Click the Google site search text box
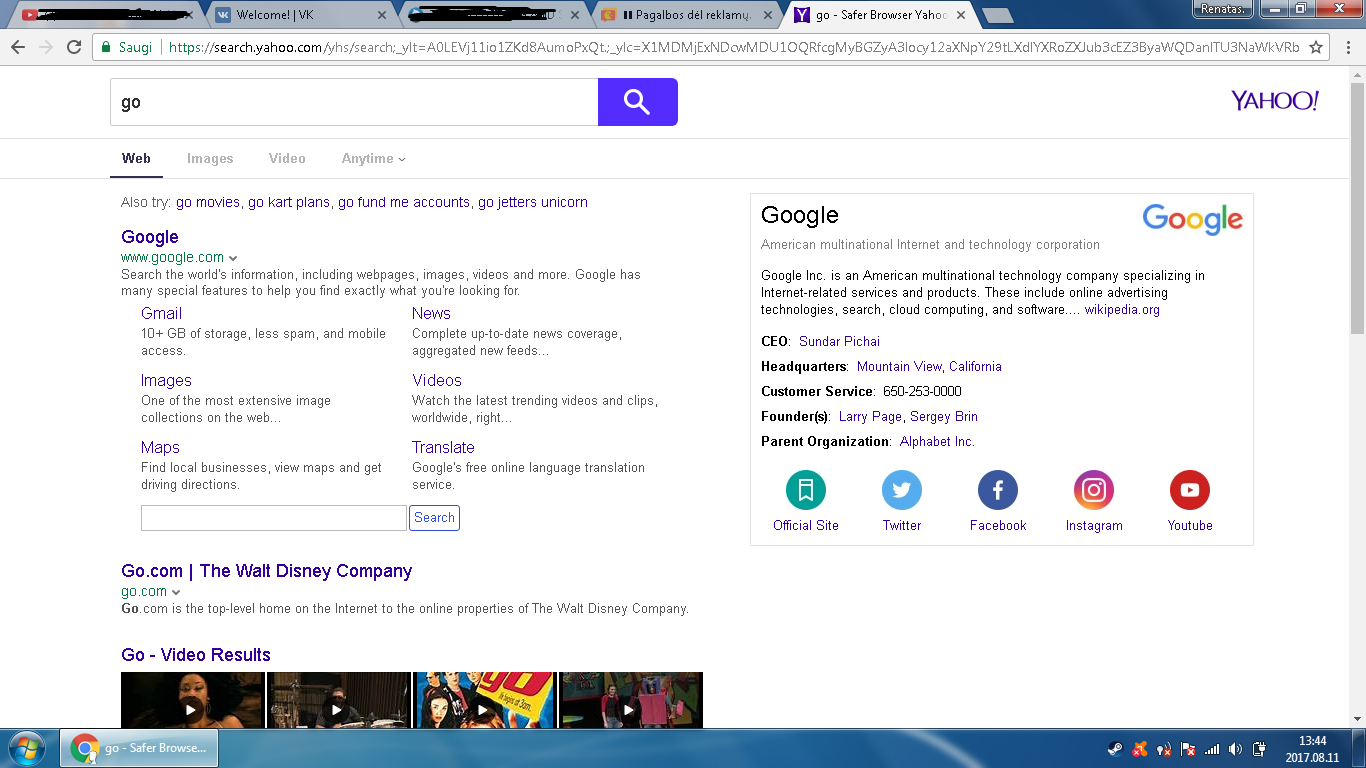1366x768 pixels. [274, 518]
